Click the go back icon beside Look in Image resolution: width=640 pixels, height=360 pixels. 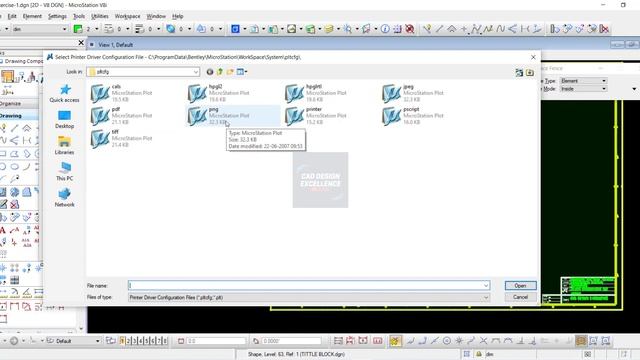click(209, 72)
